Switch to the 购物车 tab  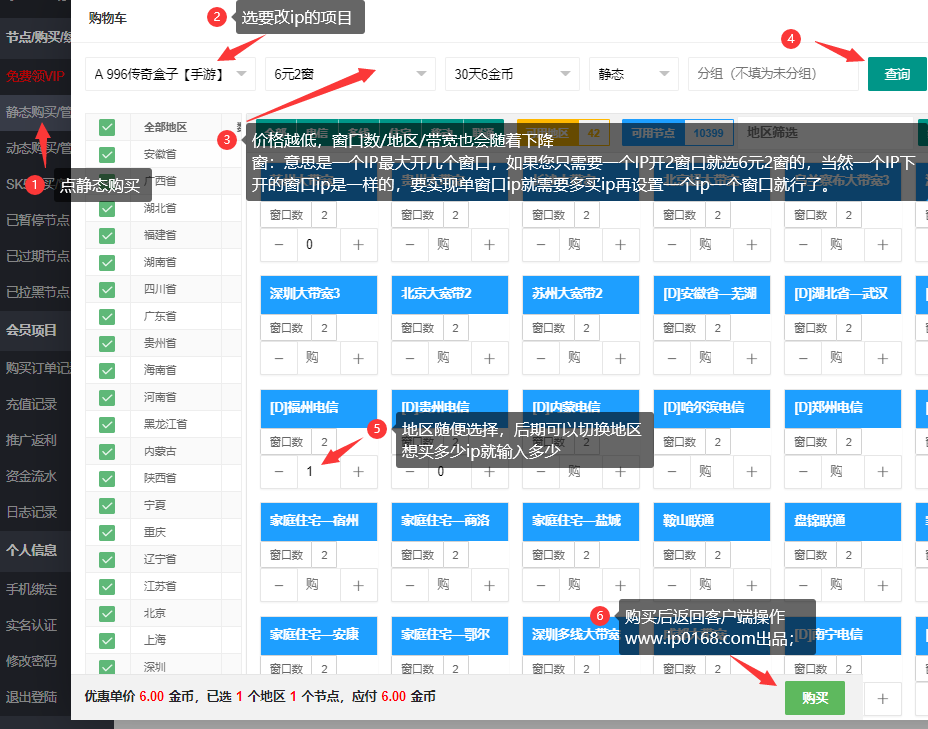[x=108, y=18]
